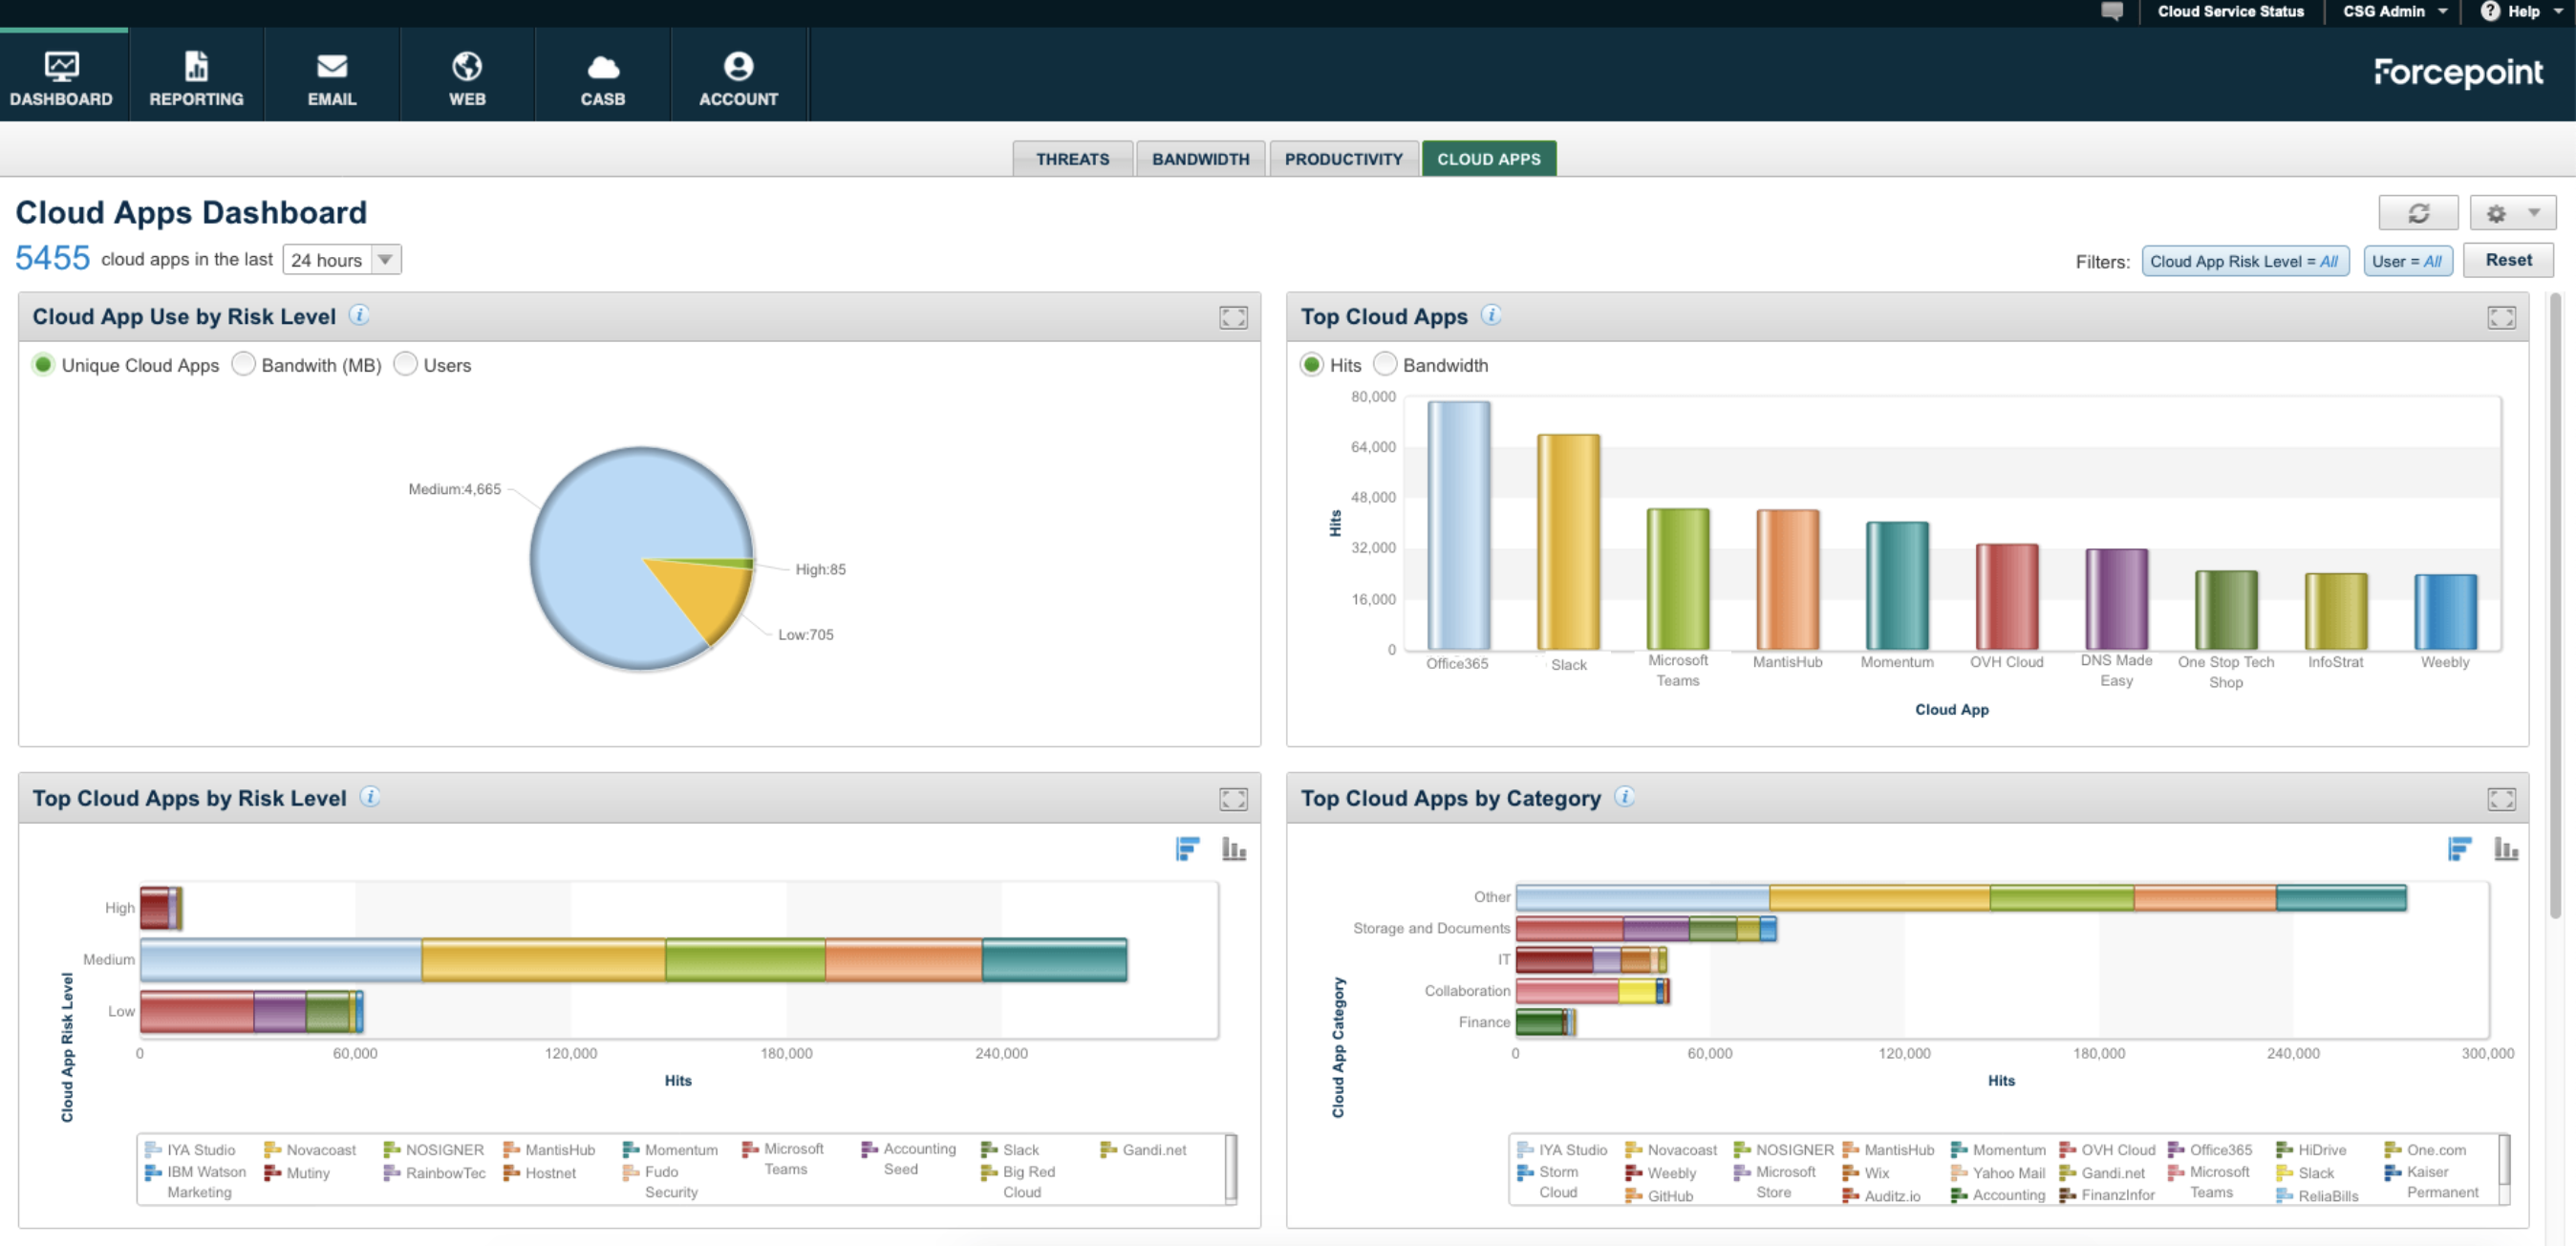Switch to the Productivity tab
This screenshot has height=1246, width=2576.
click(1343, 159)
